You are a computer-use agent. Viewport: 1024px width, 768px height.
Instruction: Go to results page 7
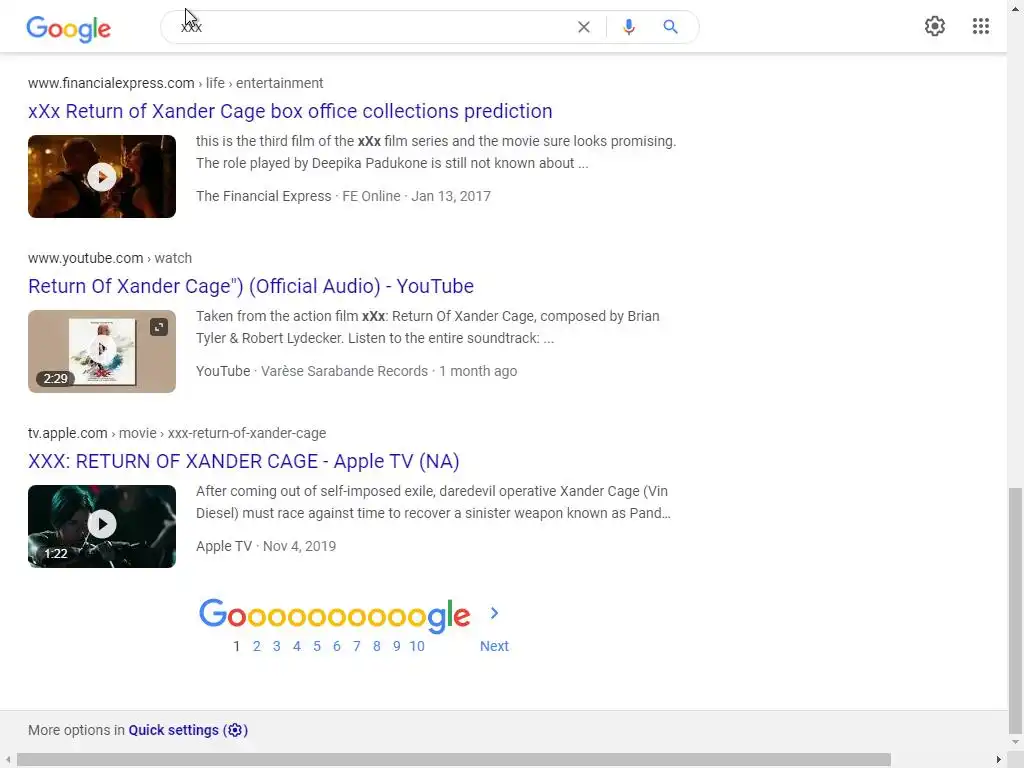tap(357, 646)
